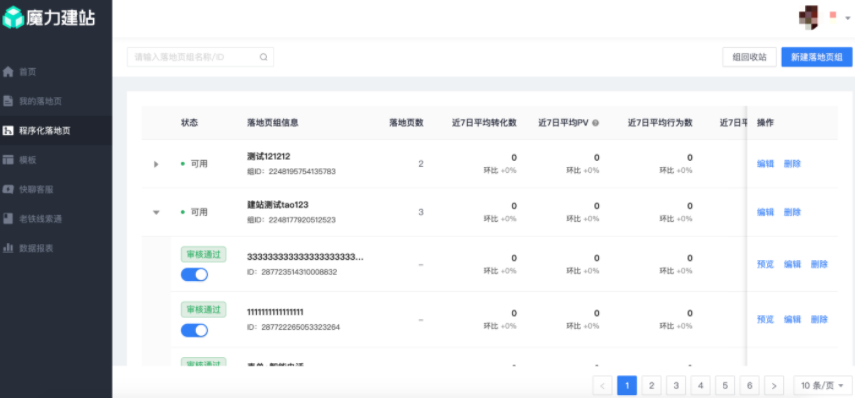The image size is (855, 398).
Task: Click the search magnifier icon
Action: [x=263, y=57]
